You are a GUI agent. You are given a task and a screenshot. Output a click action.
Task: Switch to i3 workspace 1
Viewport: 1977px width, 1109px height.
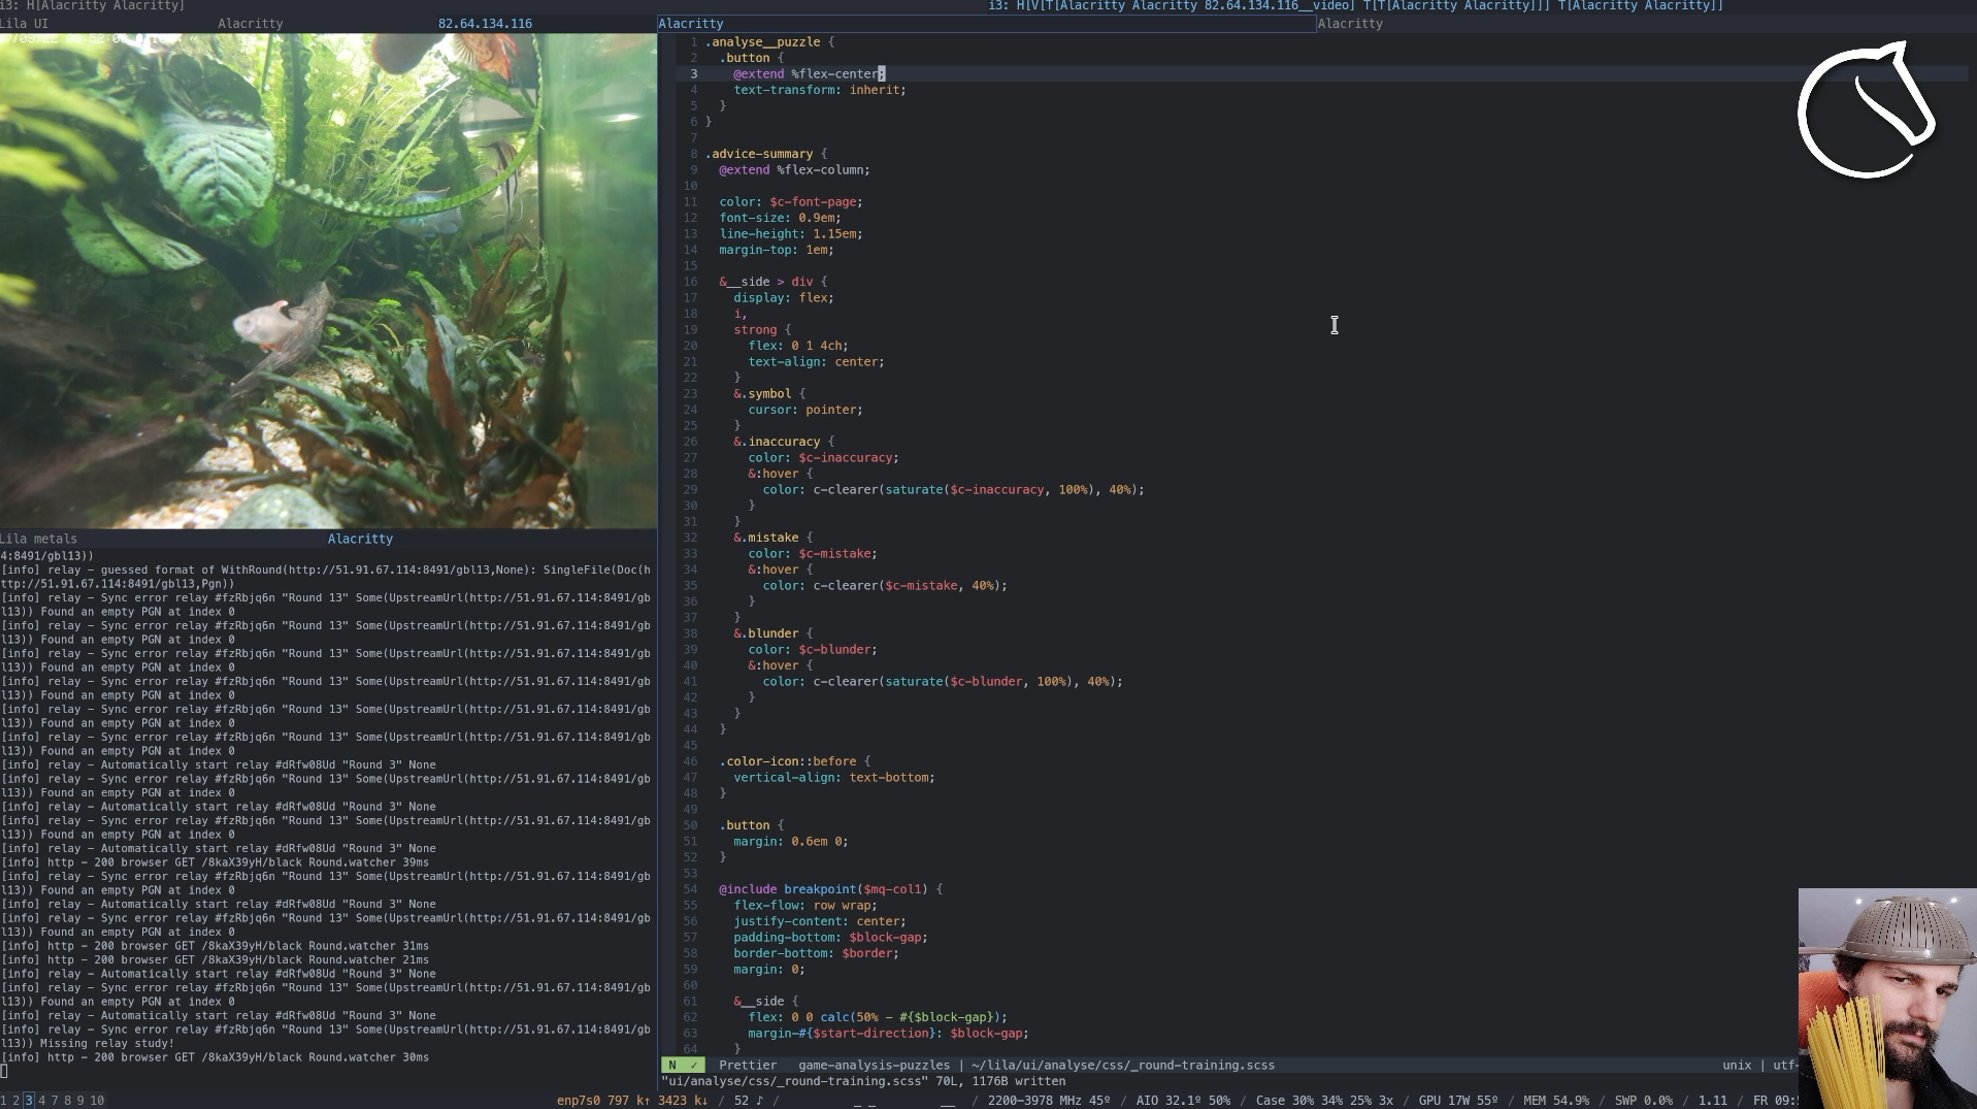(4, 1100)
